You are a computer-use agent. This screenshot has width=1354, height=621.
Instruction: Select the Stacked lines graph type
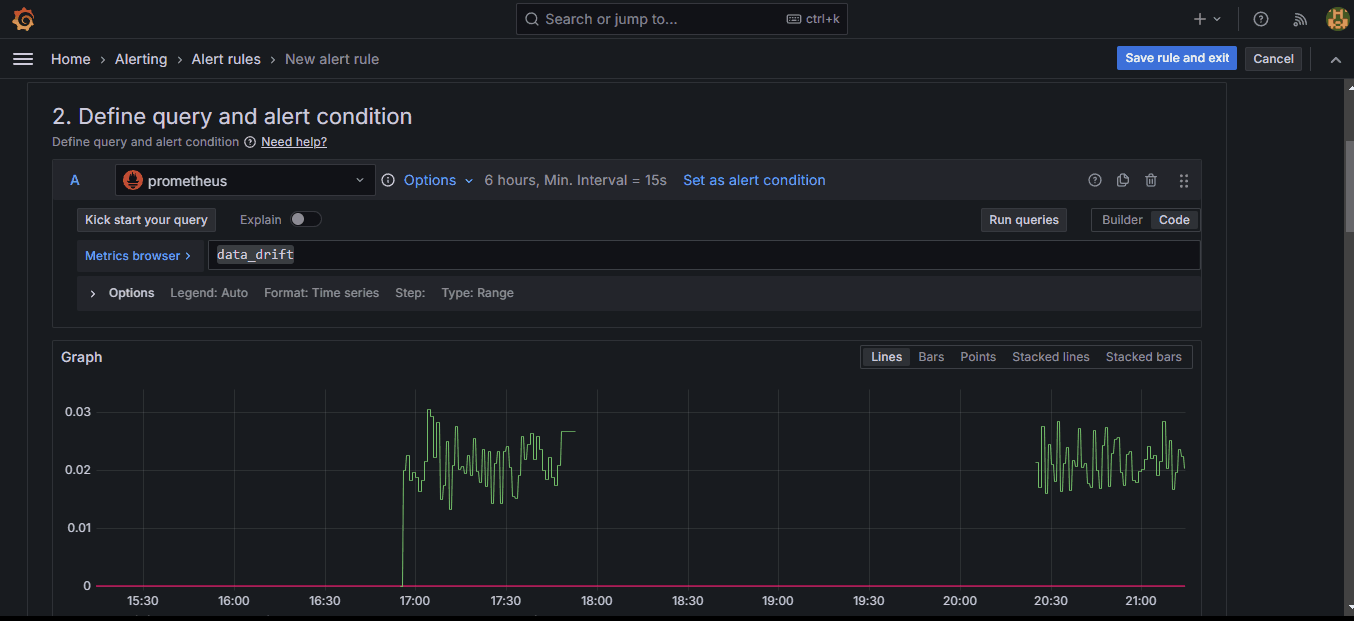pyautogui.click(x=1051, y=357)
